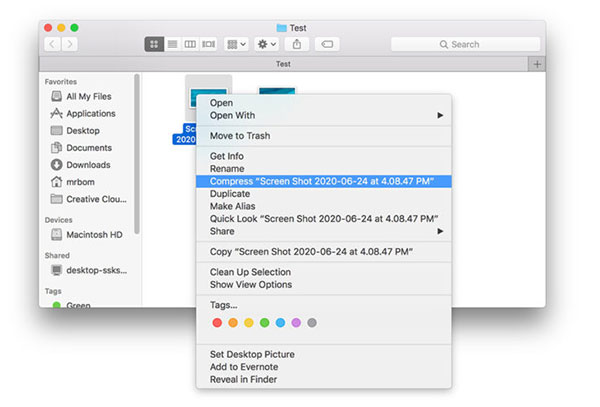
Task: Expand the Share submenu
Action: 324,231
